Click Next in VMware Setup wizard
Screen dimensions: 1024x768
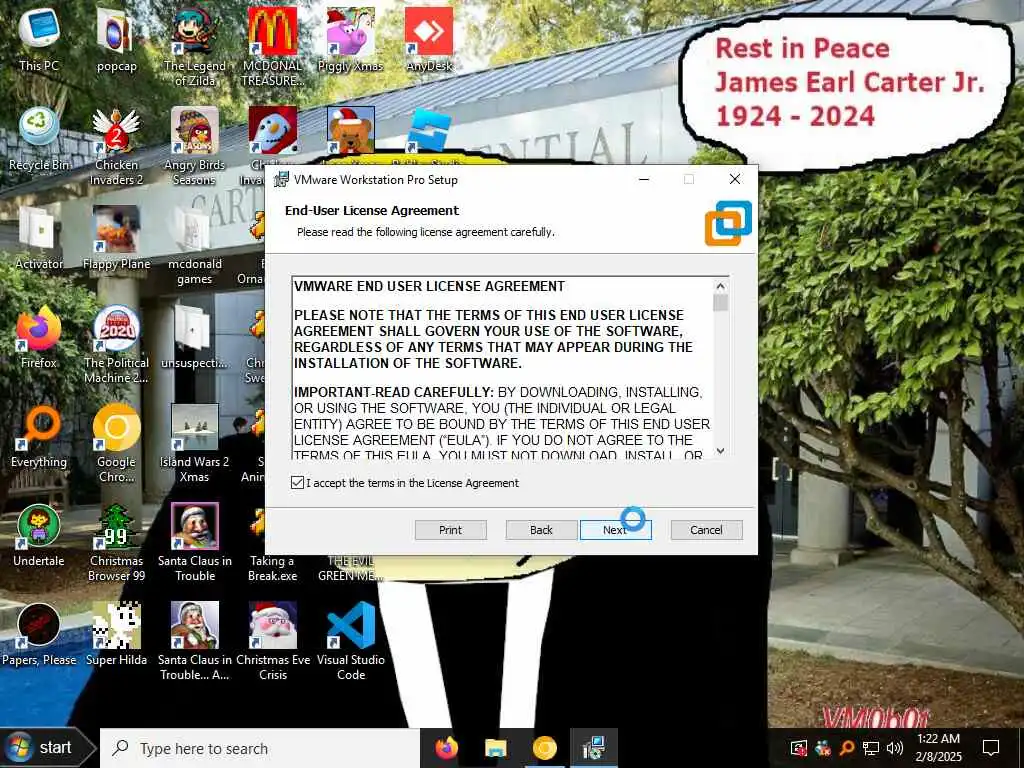coord(615,530)
